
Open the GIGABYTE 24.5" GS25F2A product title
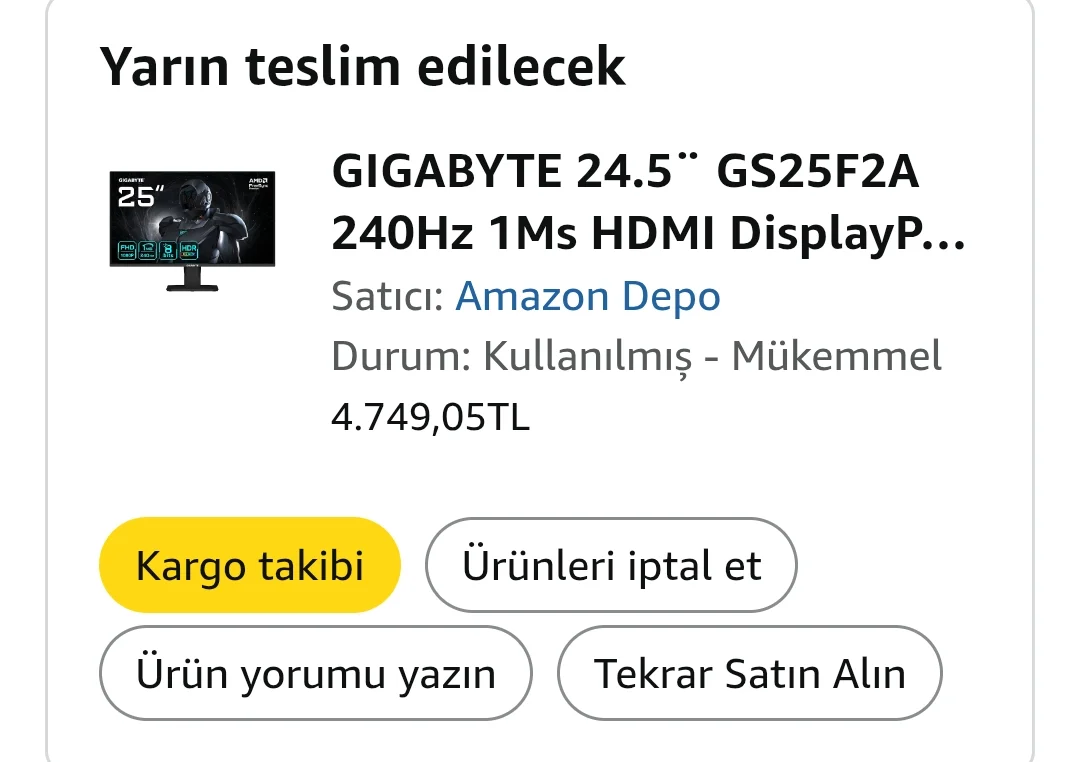click(x=649, y=201)
